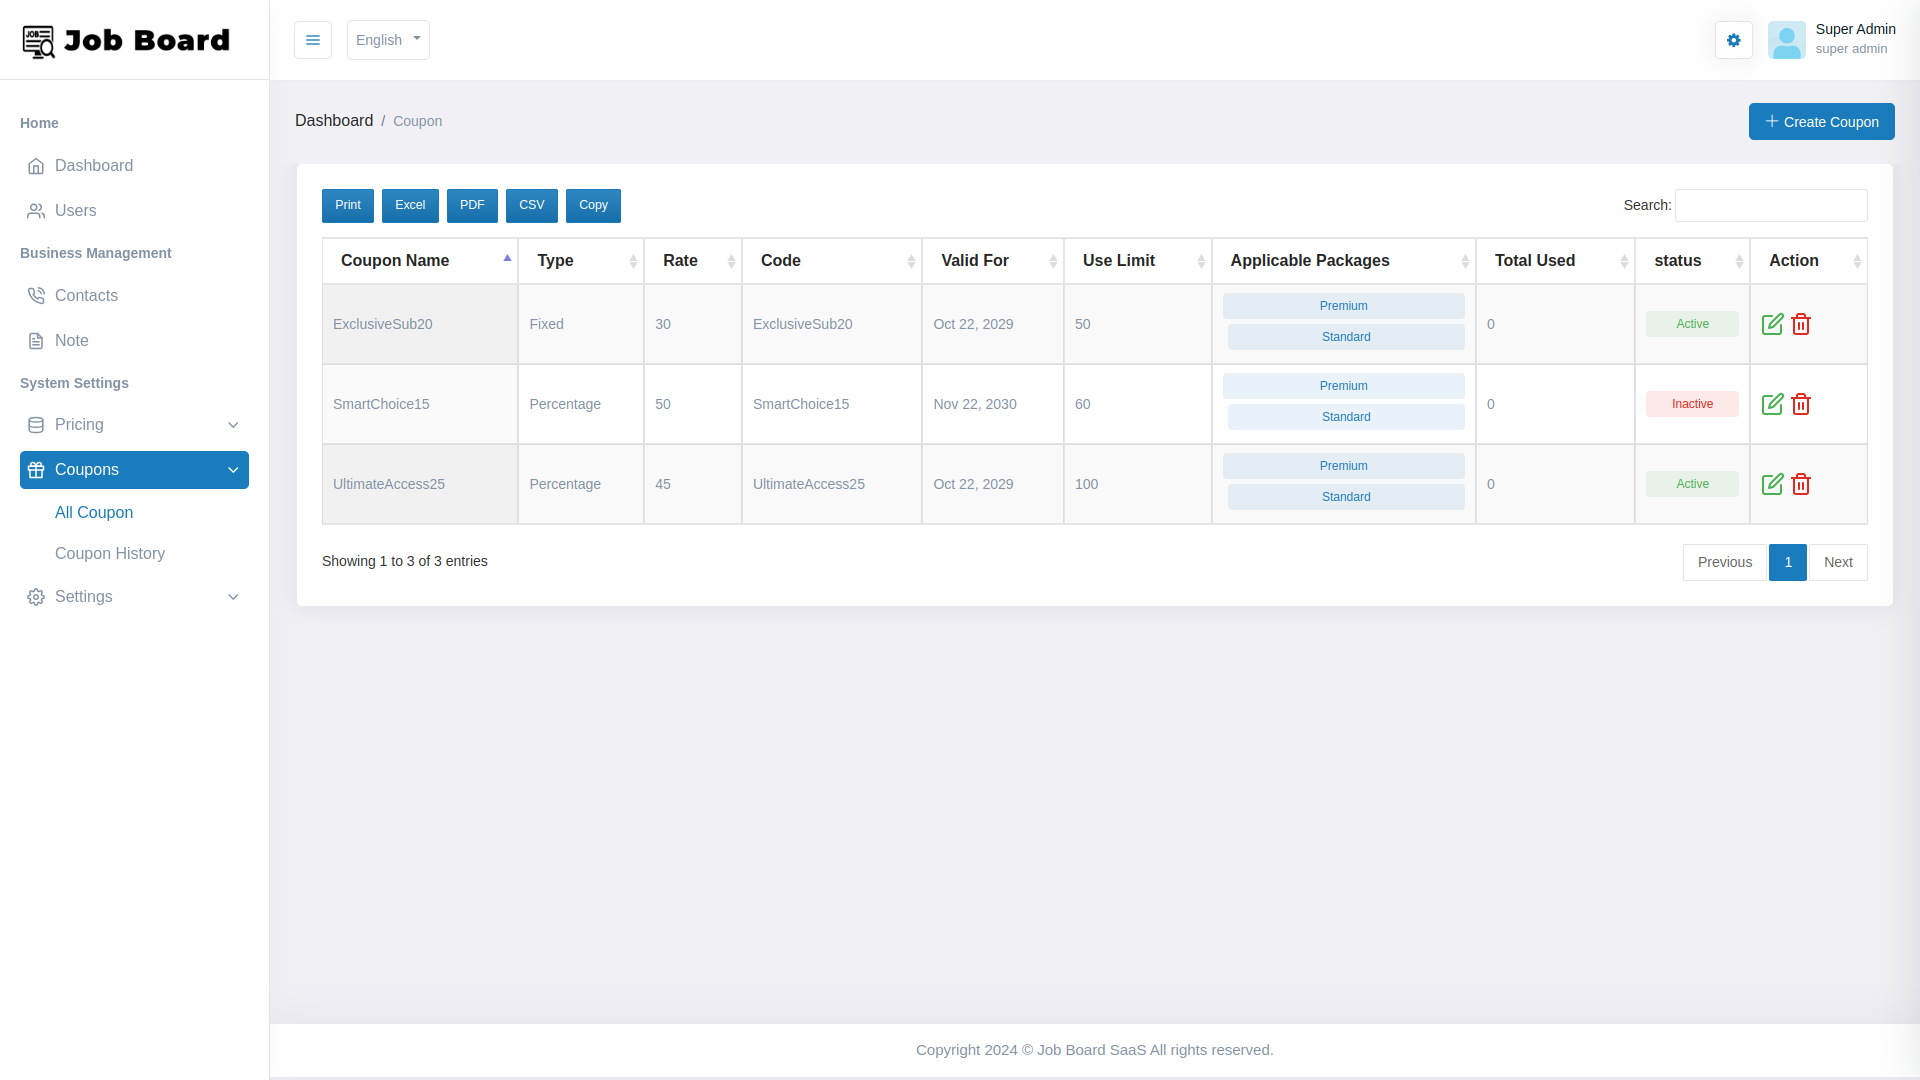Sort table by the Rate column
The width and height of the screenshot is (1920, 1080).
coord(681,260)
